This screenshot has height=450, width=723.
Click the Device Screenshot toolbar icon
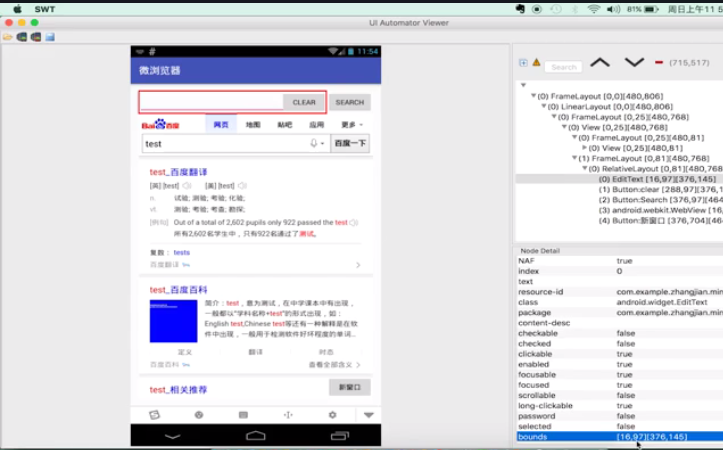pos(22,37)
